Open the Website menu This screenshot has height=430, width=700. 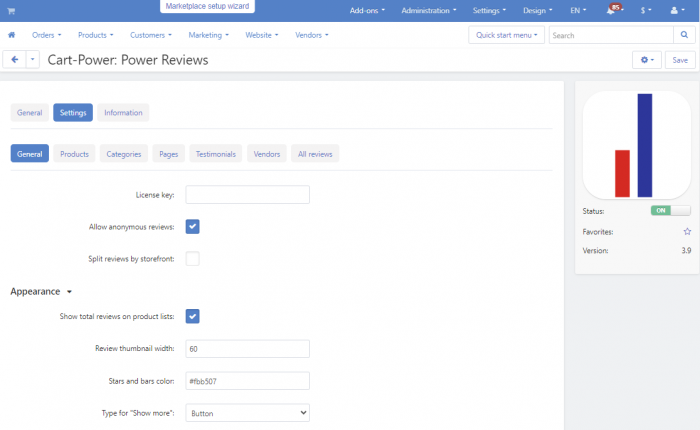[x=262, y=35]
